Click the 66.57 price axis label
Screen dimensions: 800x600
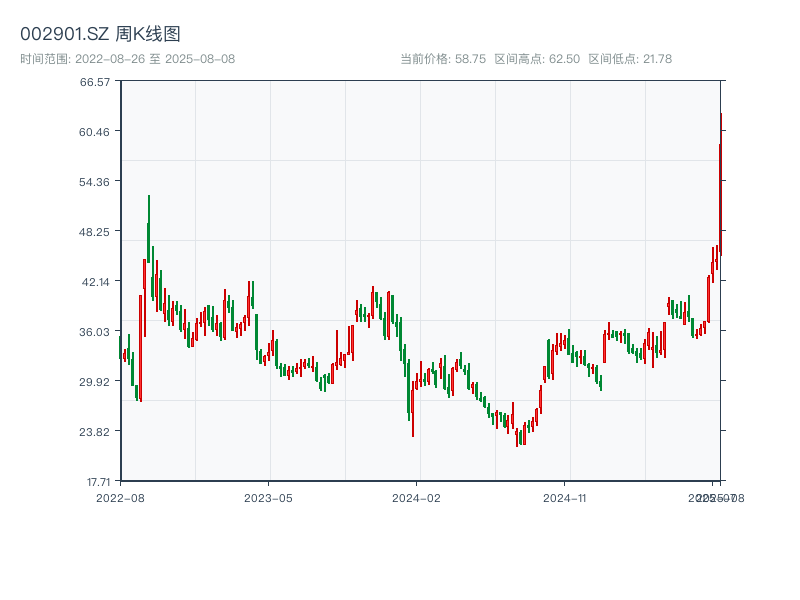point(95,82)
